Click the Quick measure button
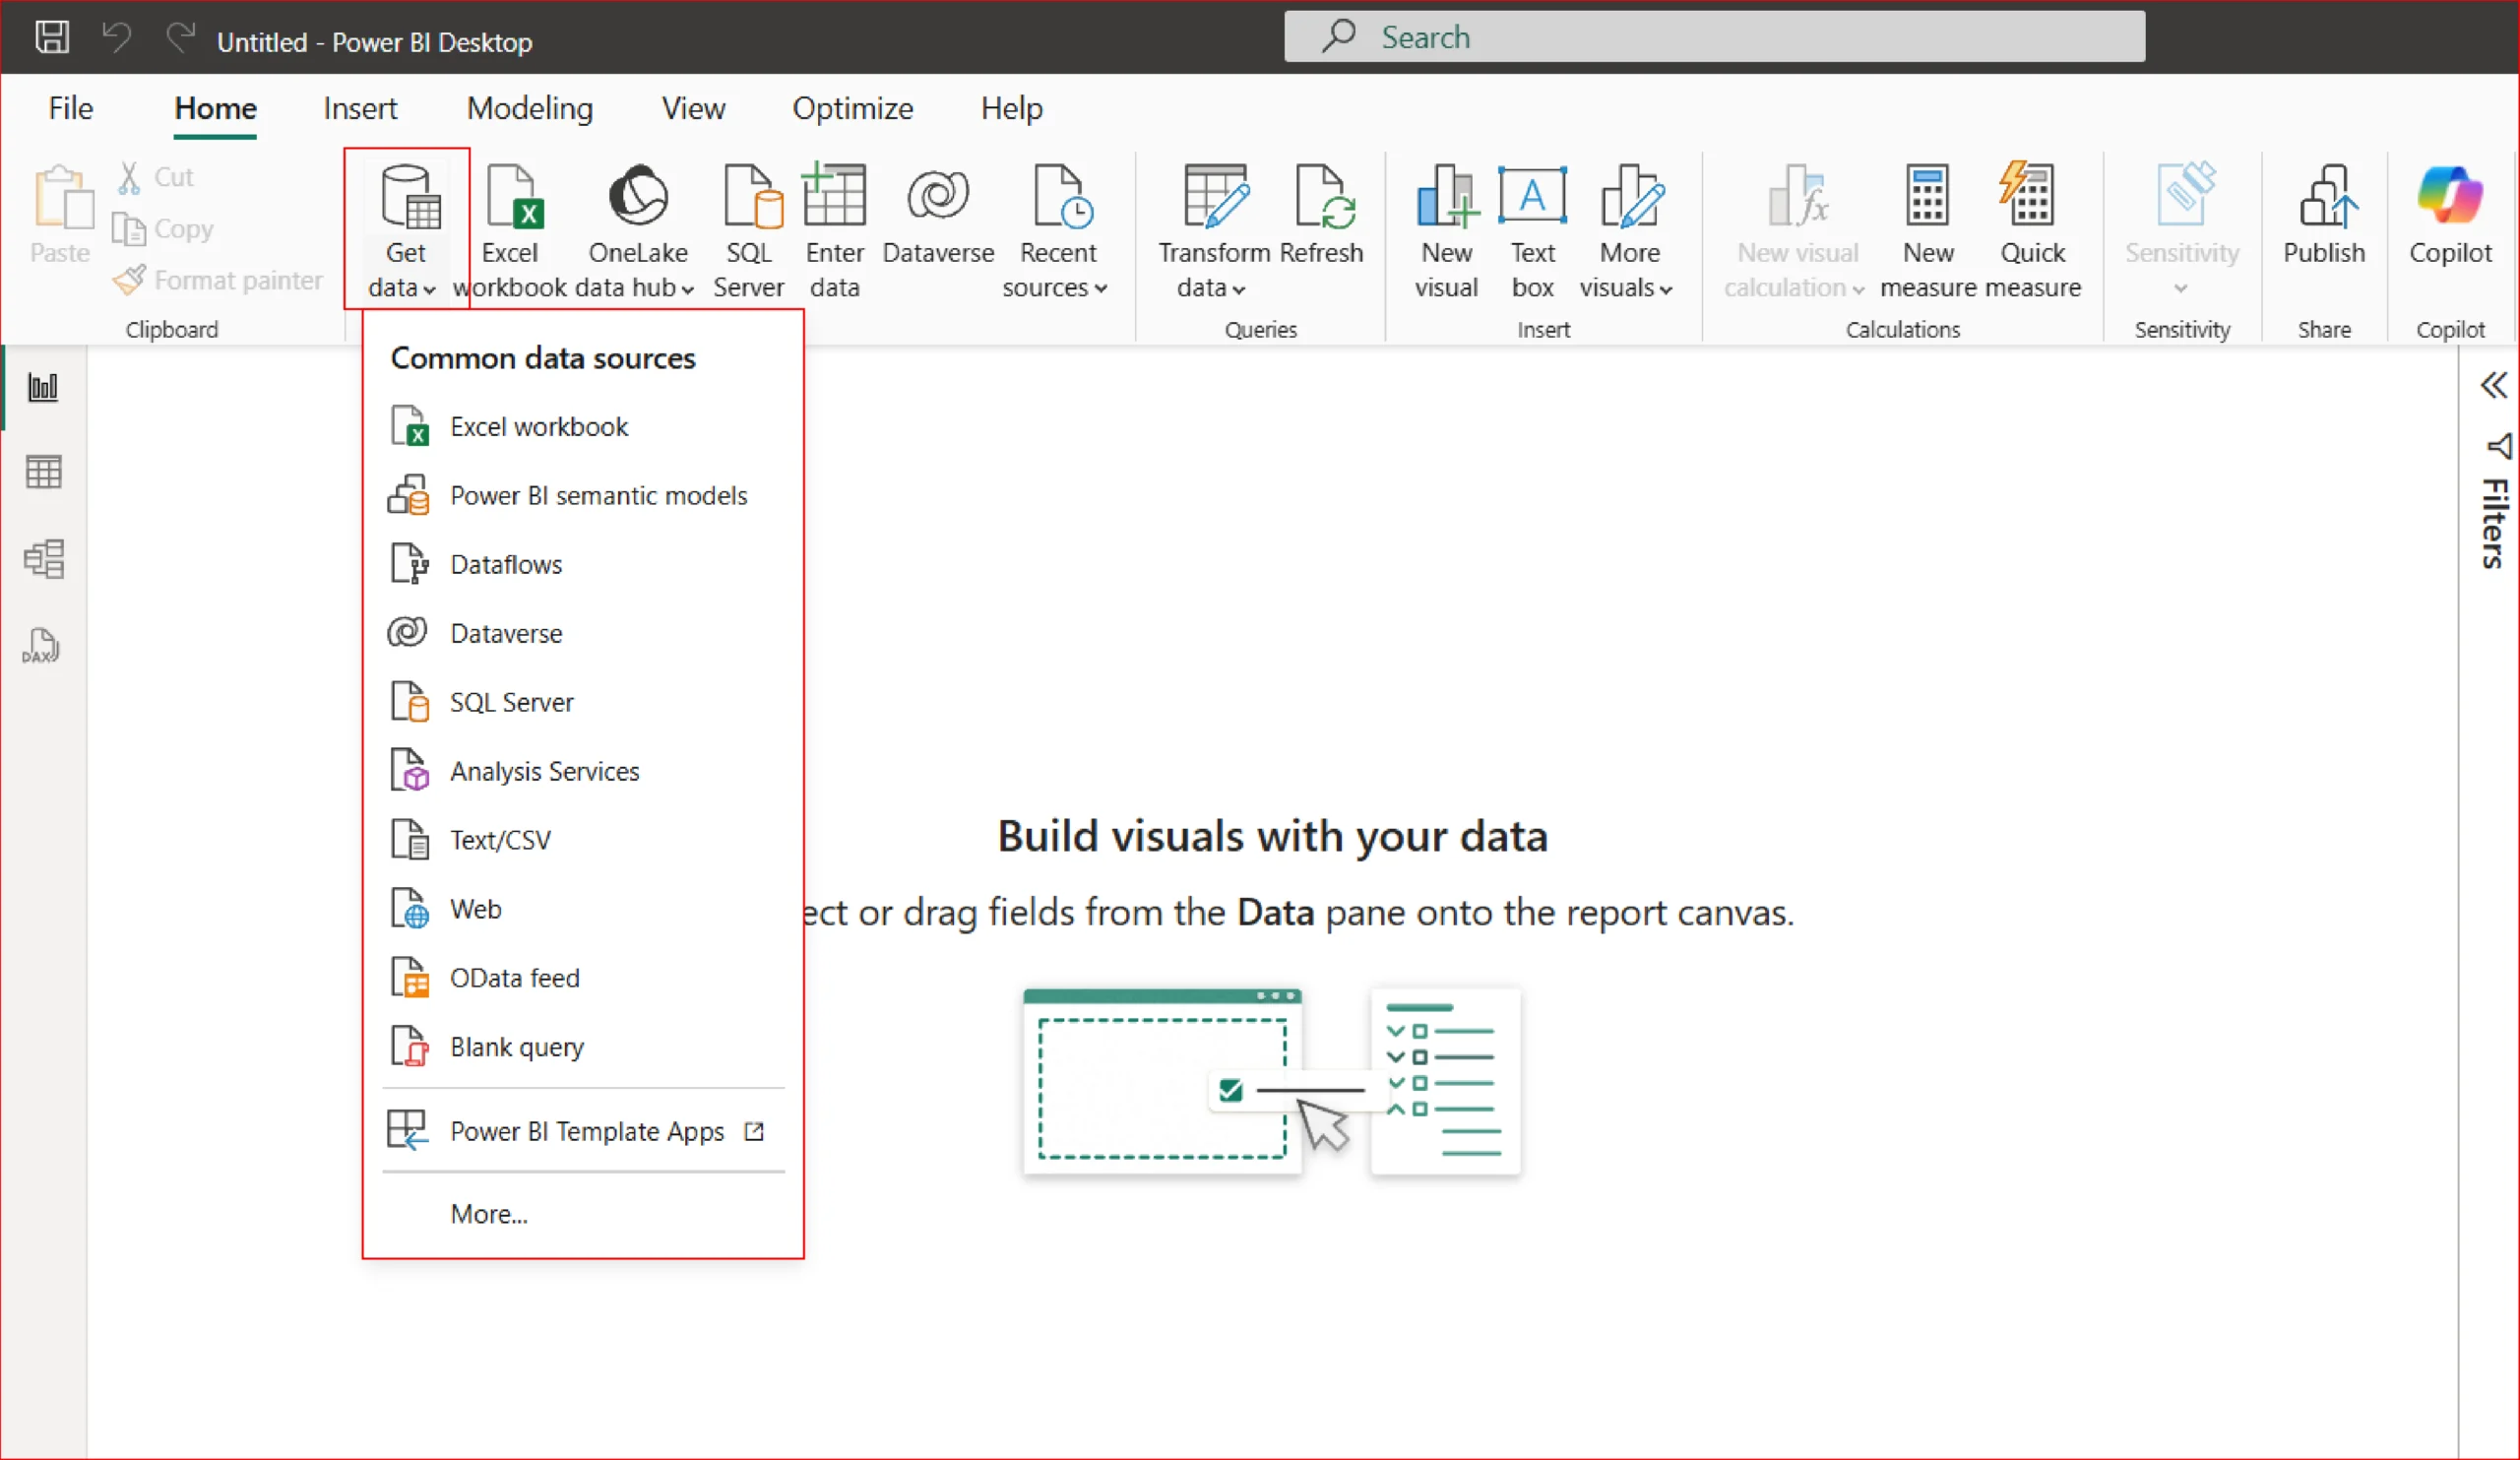The width and height of the screenshot is (2520, 1460). [2032, 229]
